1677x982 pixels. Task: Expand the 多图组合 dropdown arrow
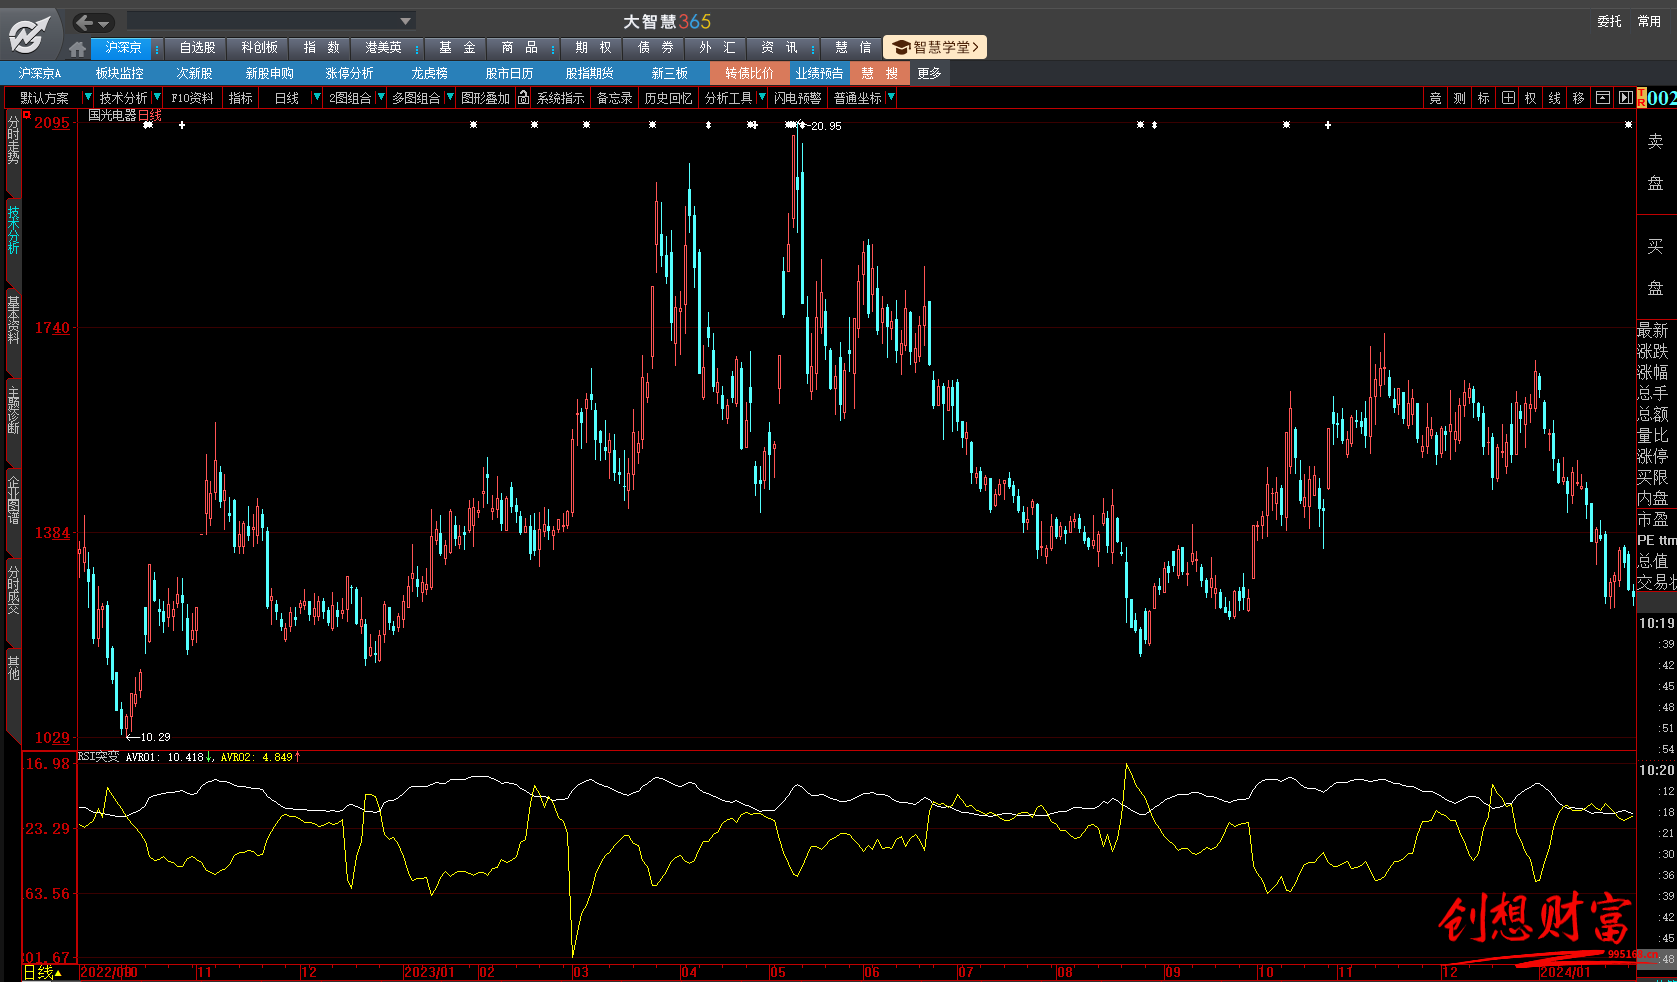450,97
